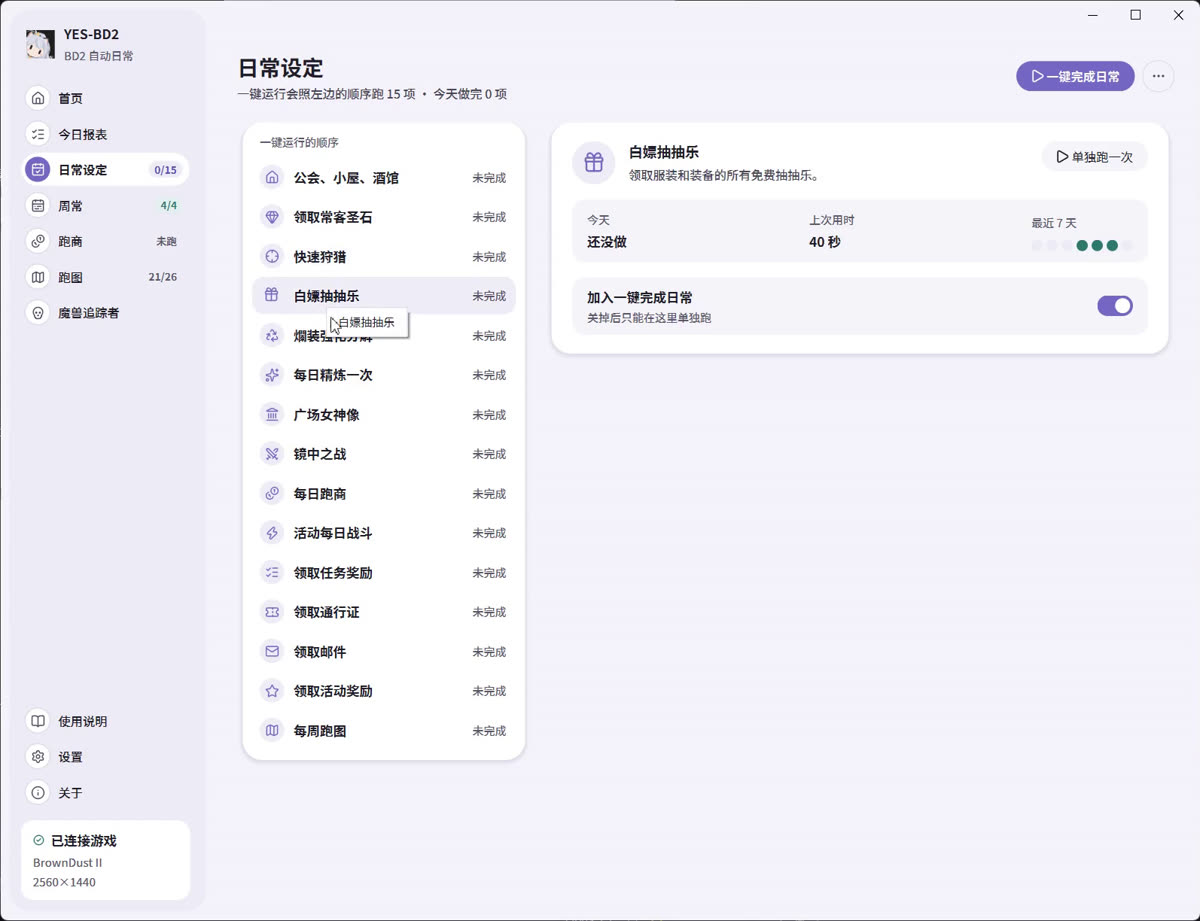
Task: Click the 日常设定 page heading
Action: click(x=281, y=69)
